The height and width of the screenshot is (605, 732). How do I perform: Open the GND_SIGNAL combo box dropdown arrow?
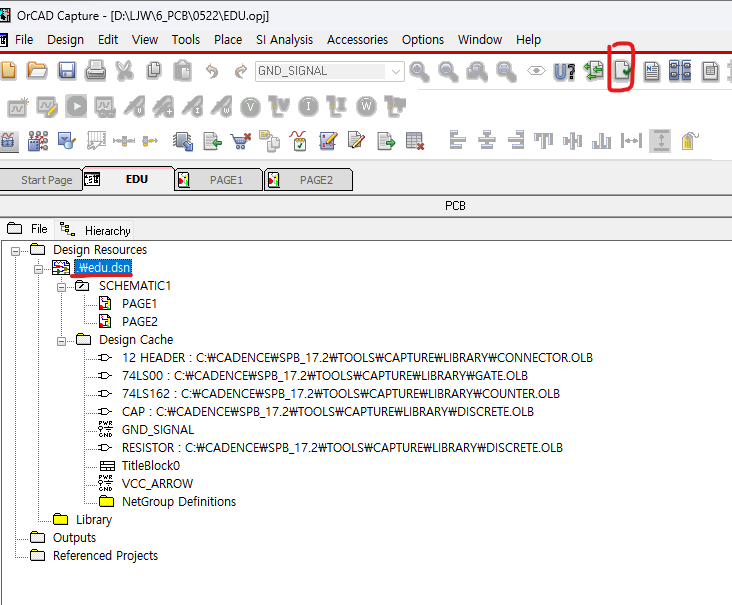[396, 71]
